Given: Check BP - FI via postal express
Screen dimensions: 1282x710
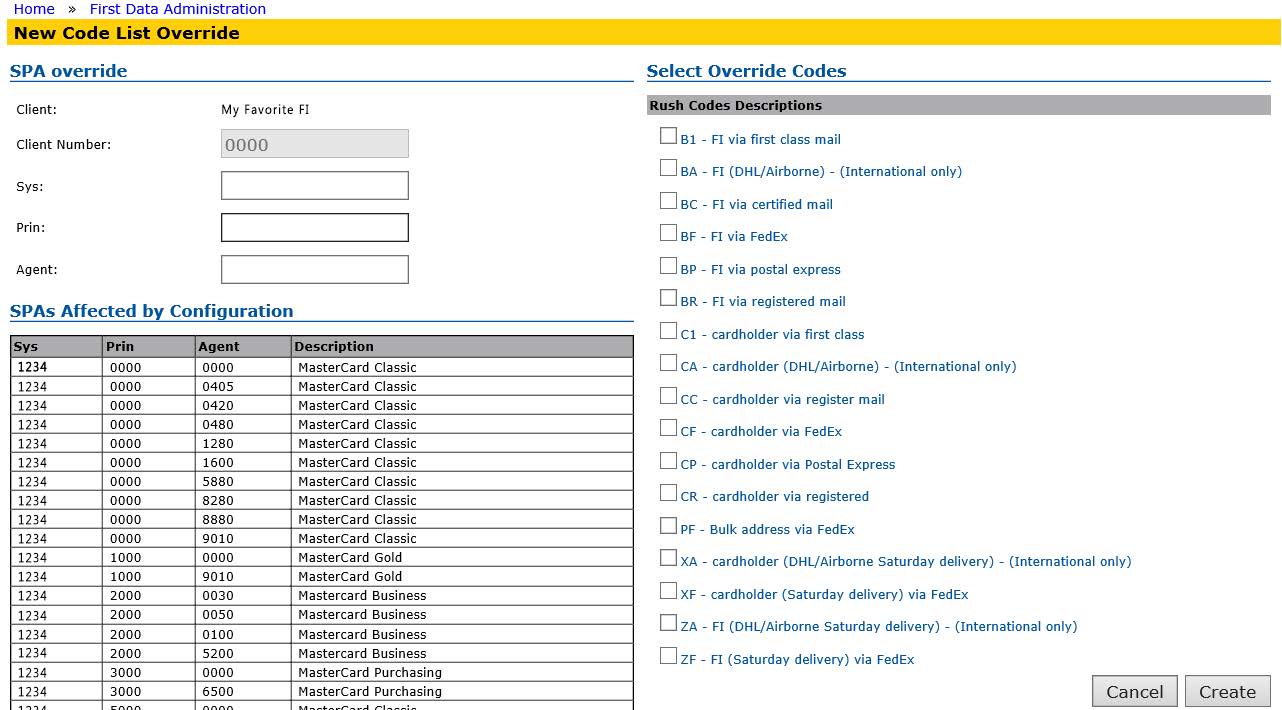Looking at the screenshot, I should 668,266.
